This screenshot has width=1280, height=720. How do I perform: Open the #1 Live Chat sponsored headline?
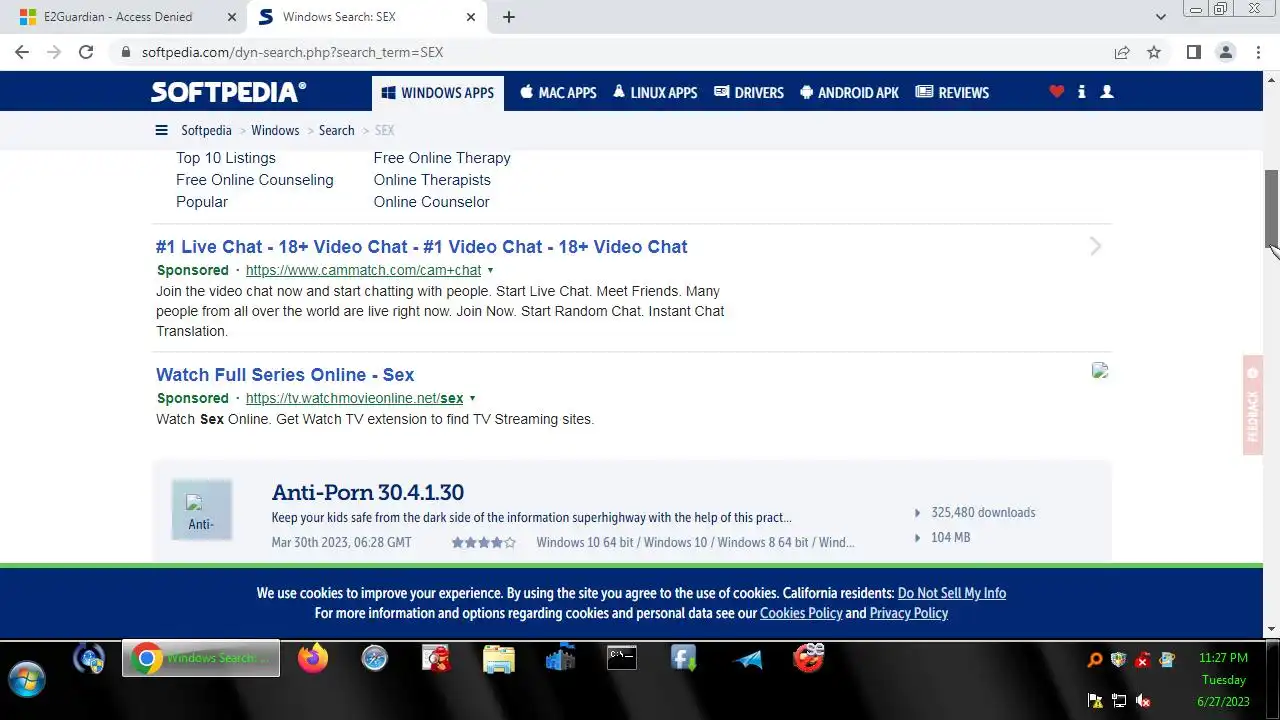click(422, 247)
